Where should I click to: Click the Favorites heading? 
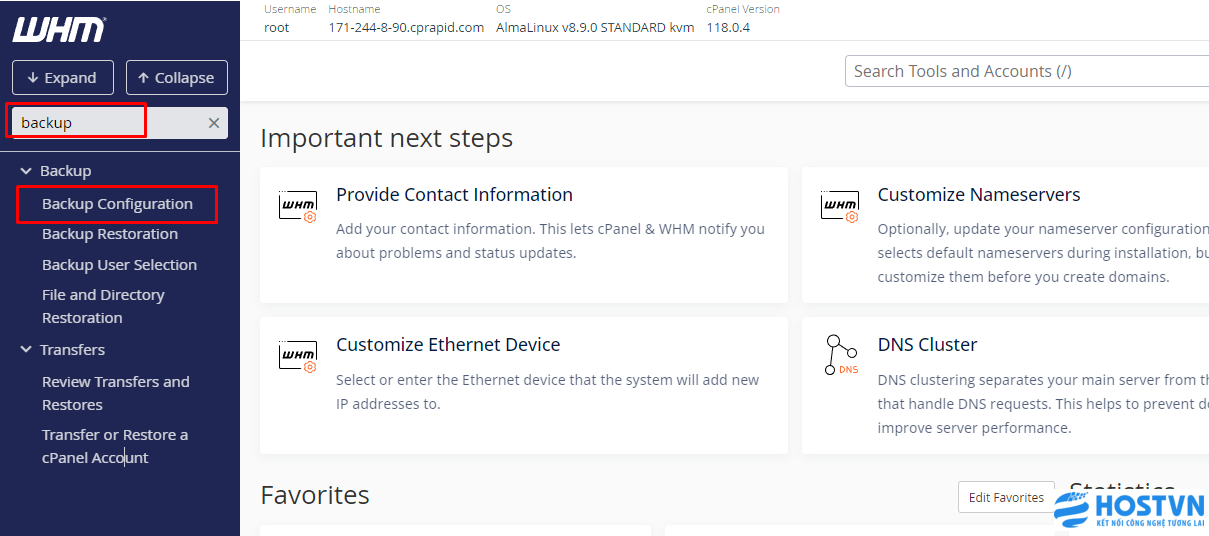pos(315,495)
